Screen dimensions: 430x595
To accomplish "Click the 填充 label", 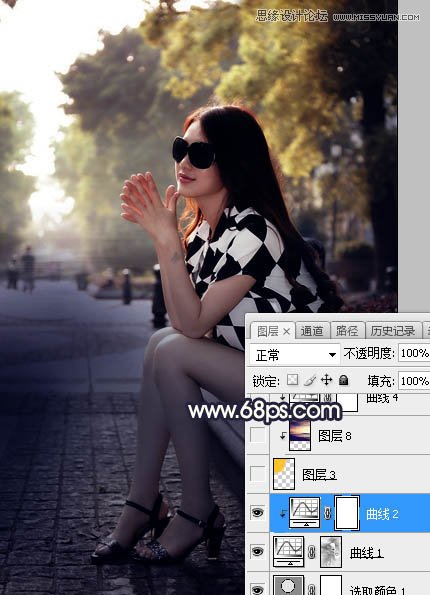I will [x=381, y=381].
